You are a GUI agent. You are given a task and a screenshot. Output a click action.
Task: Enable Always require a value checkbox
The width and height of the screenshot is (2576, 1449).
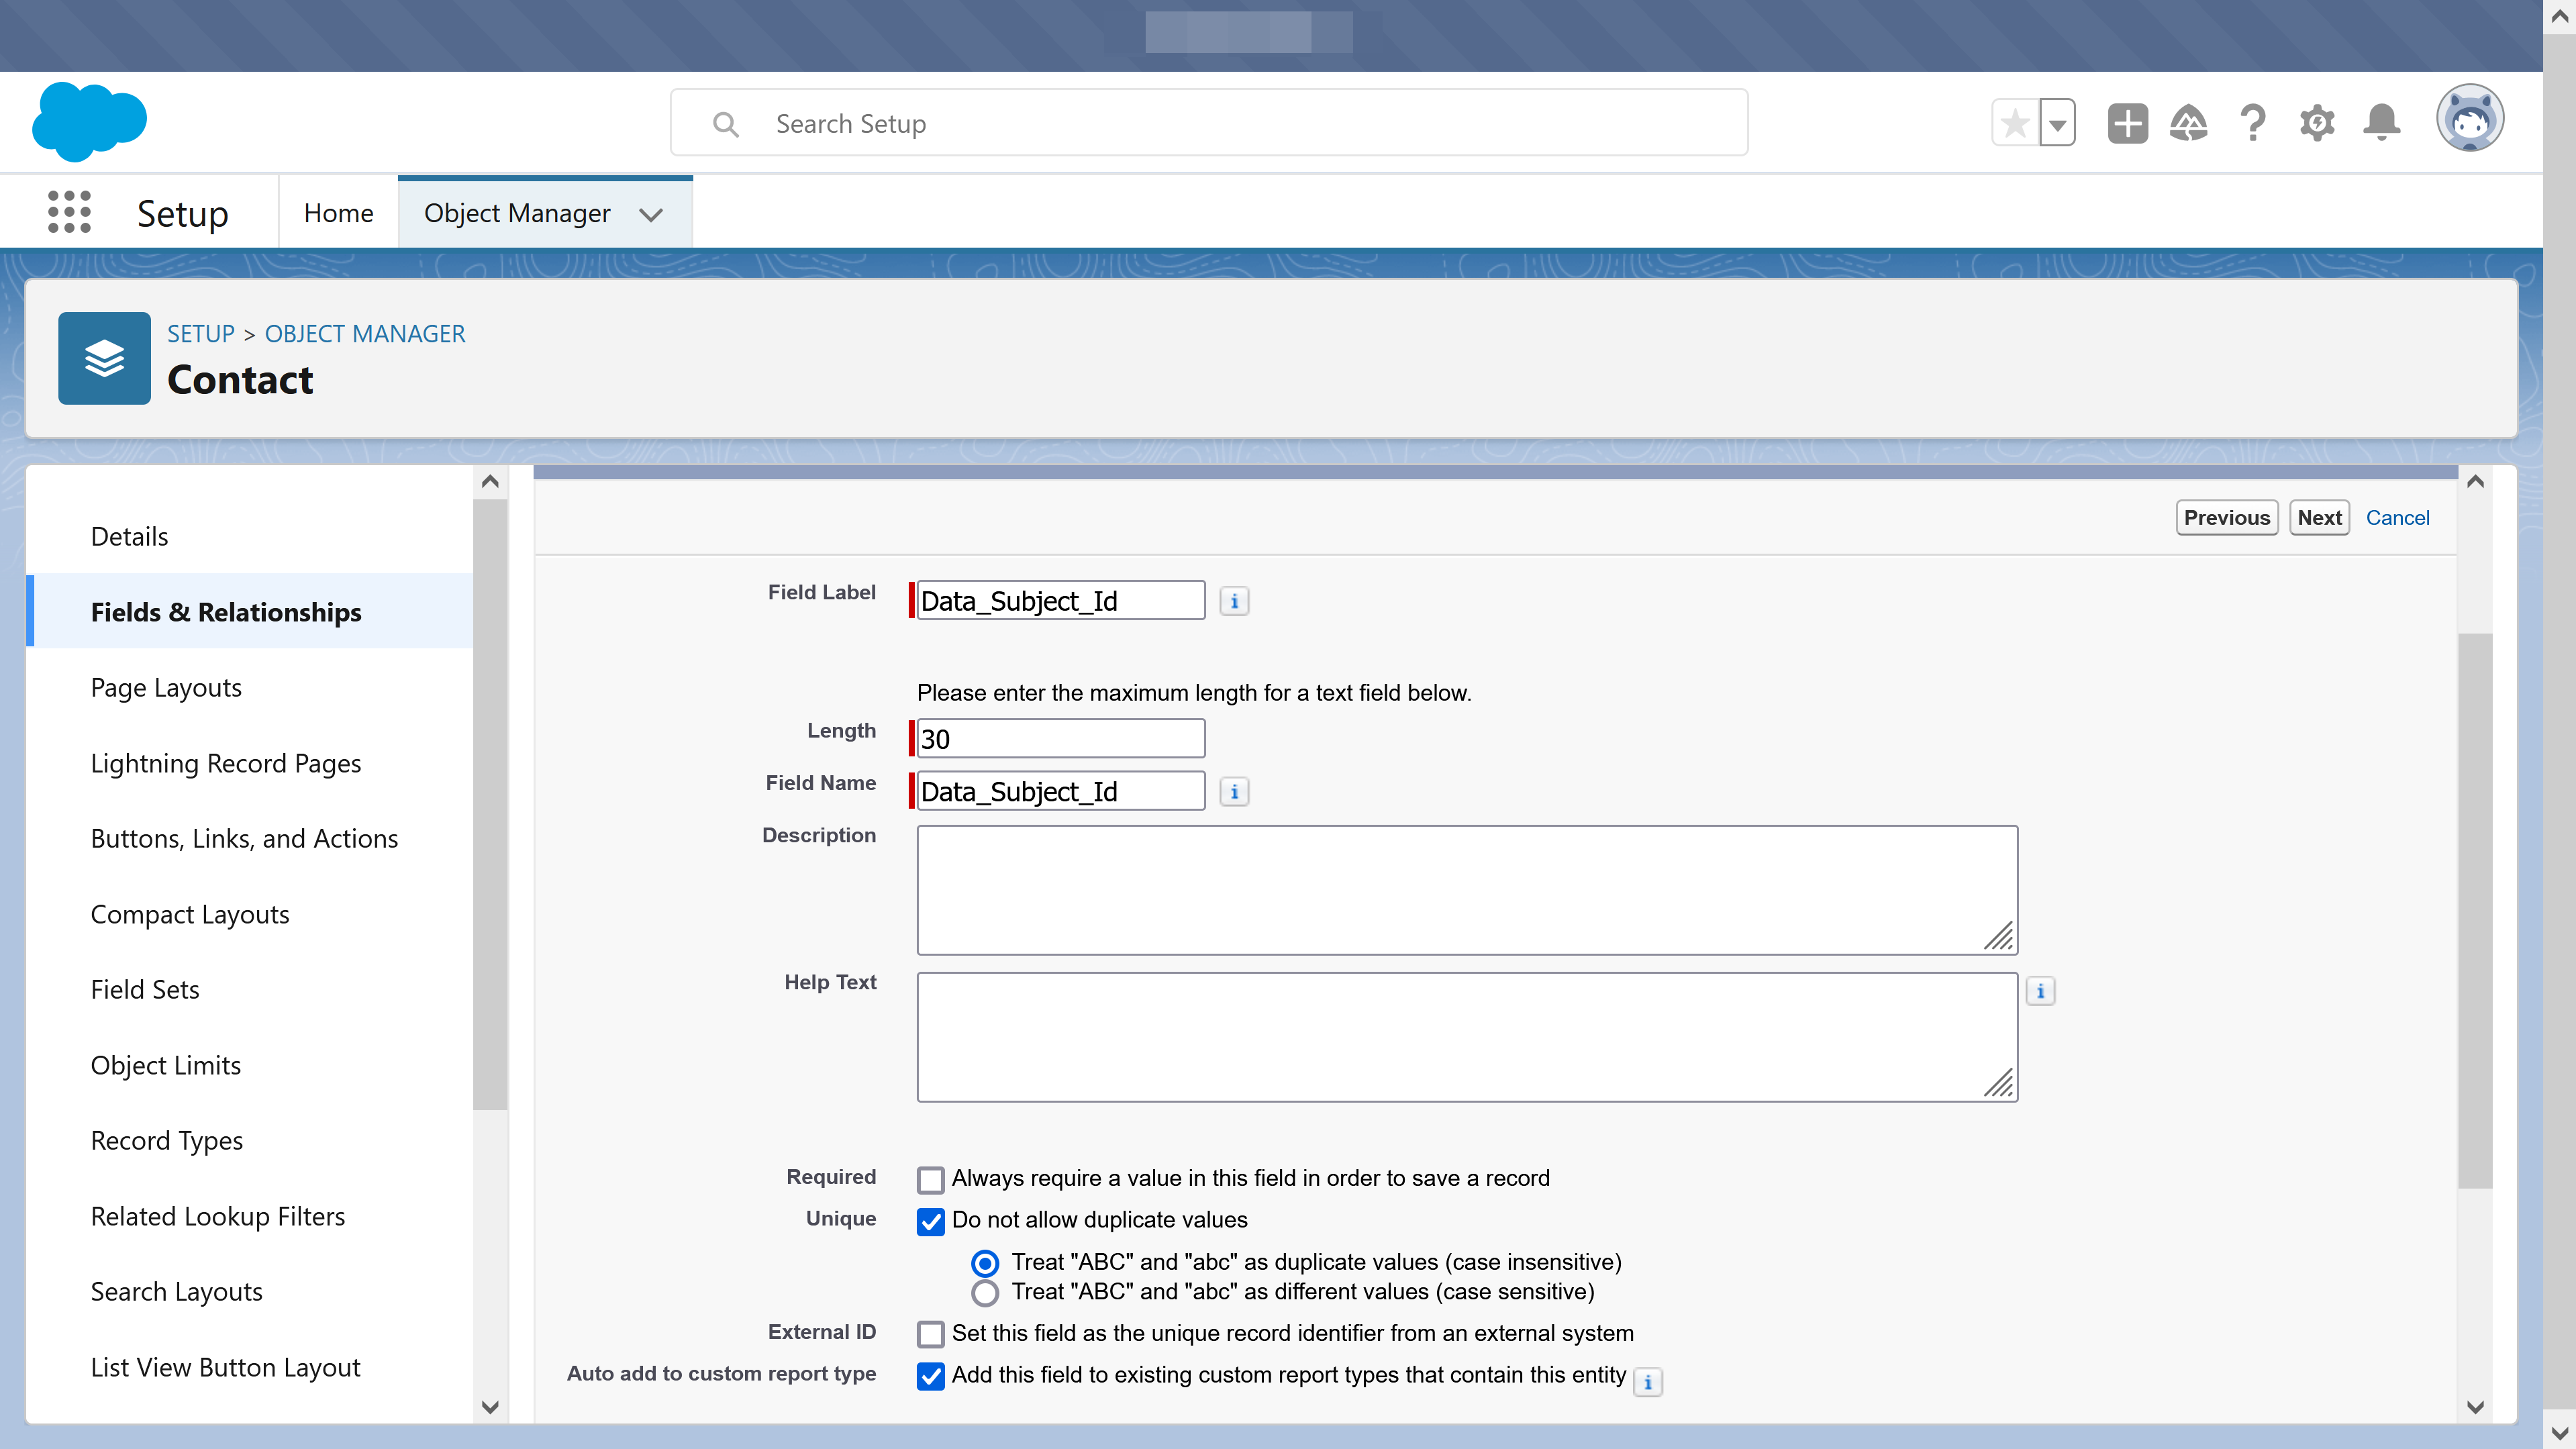coord(930,1179)
